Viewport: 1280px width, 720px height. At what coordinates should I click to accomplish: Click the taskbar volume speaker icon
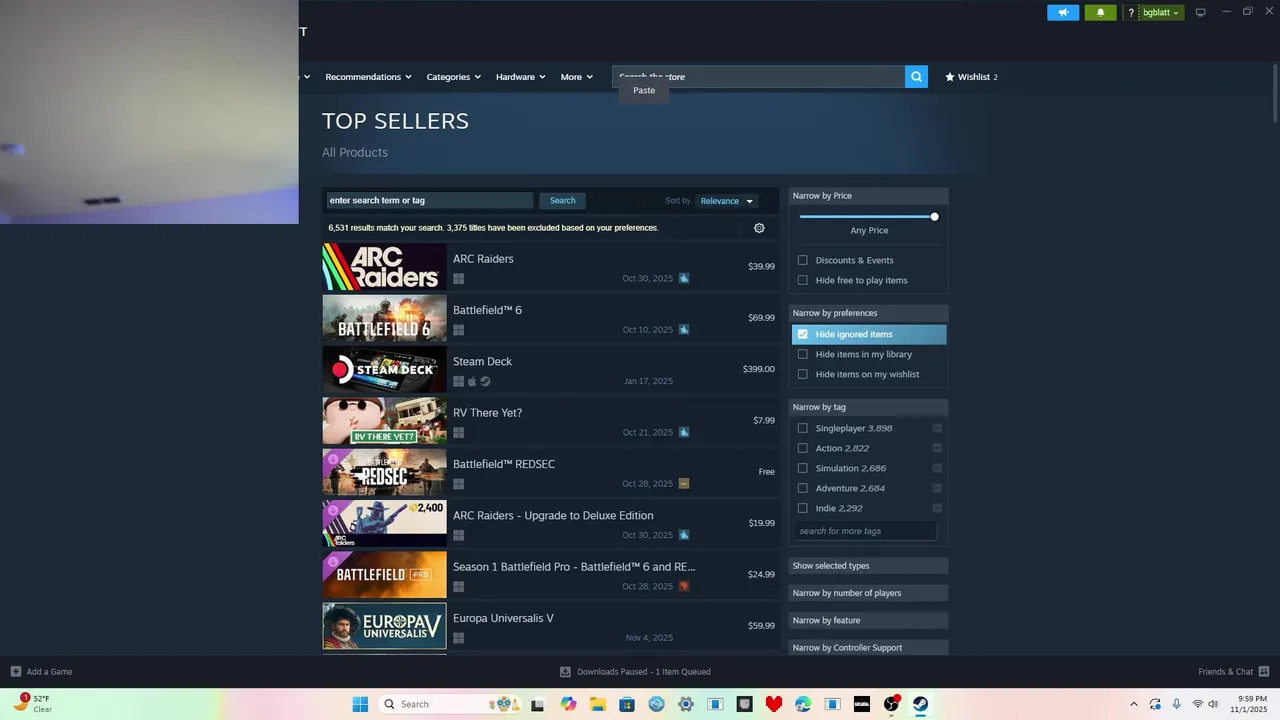pos(1213,704)
